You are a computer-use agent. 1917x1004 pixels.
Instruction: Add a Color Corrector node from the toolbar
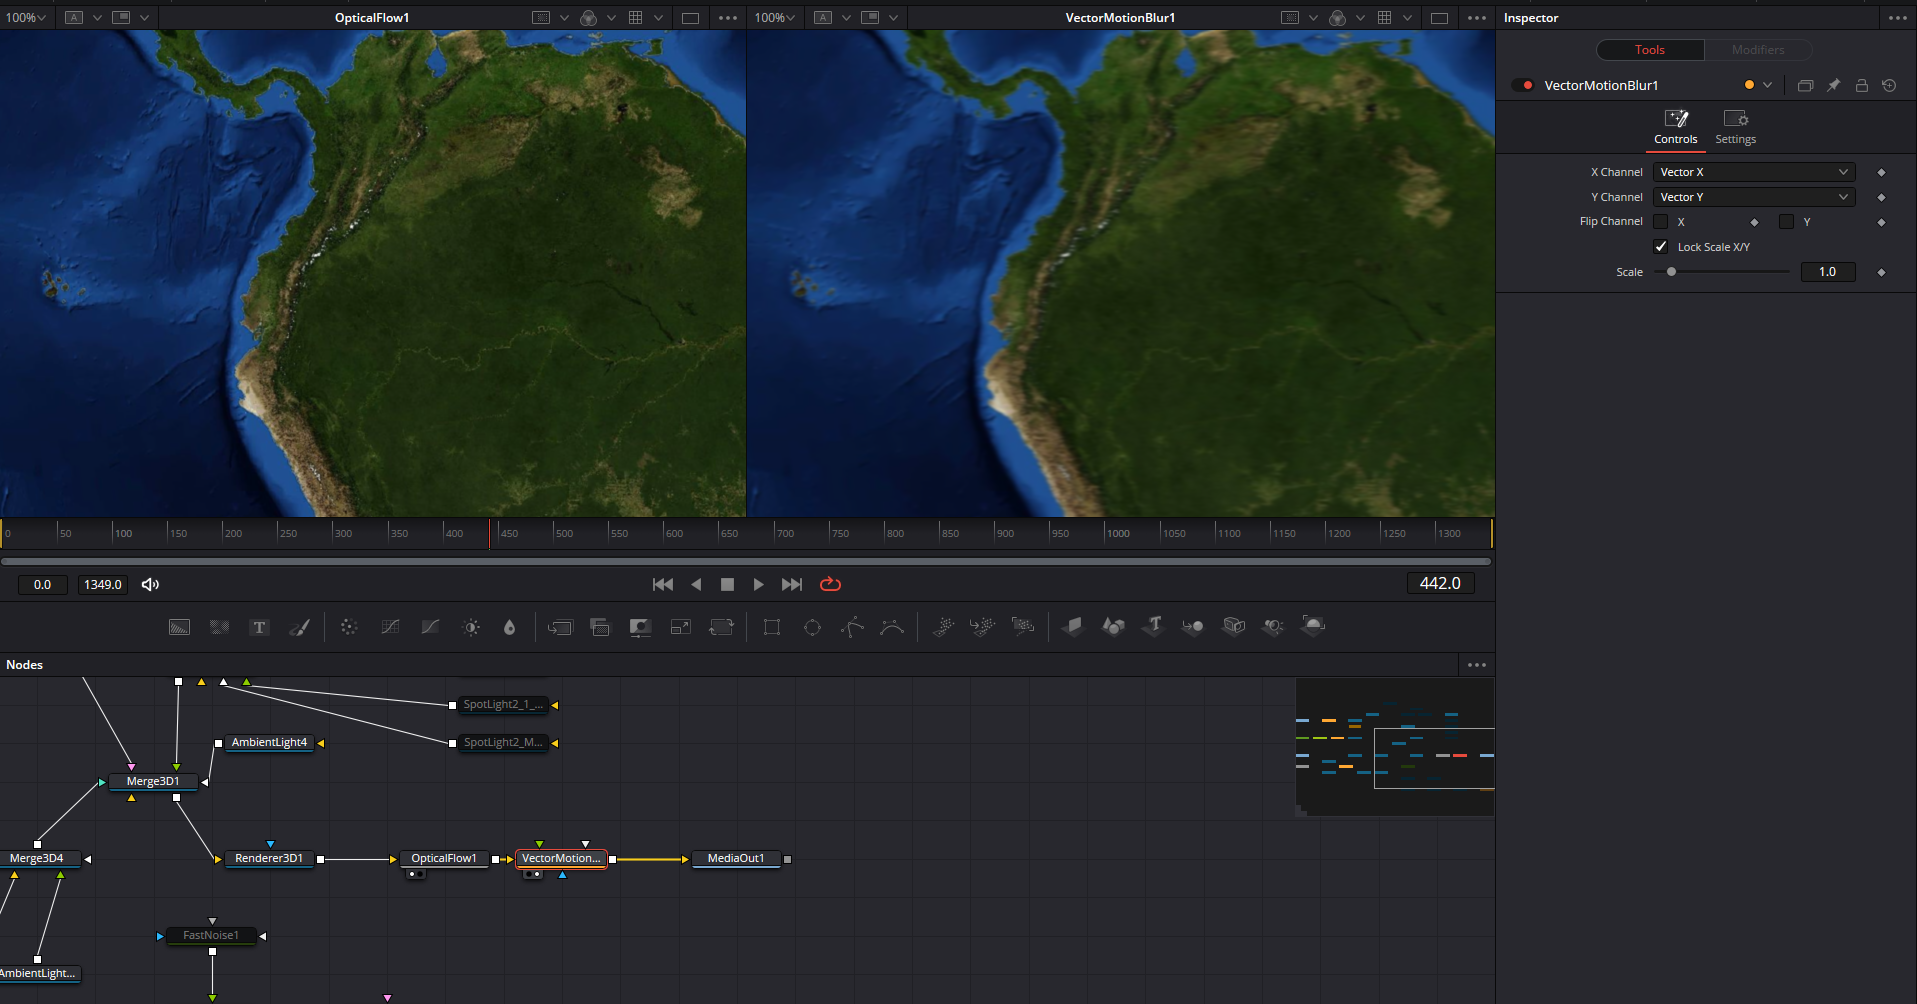[x=349, y=627]
